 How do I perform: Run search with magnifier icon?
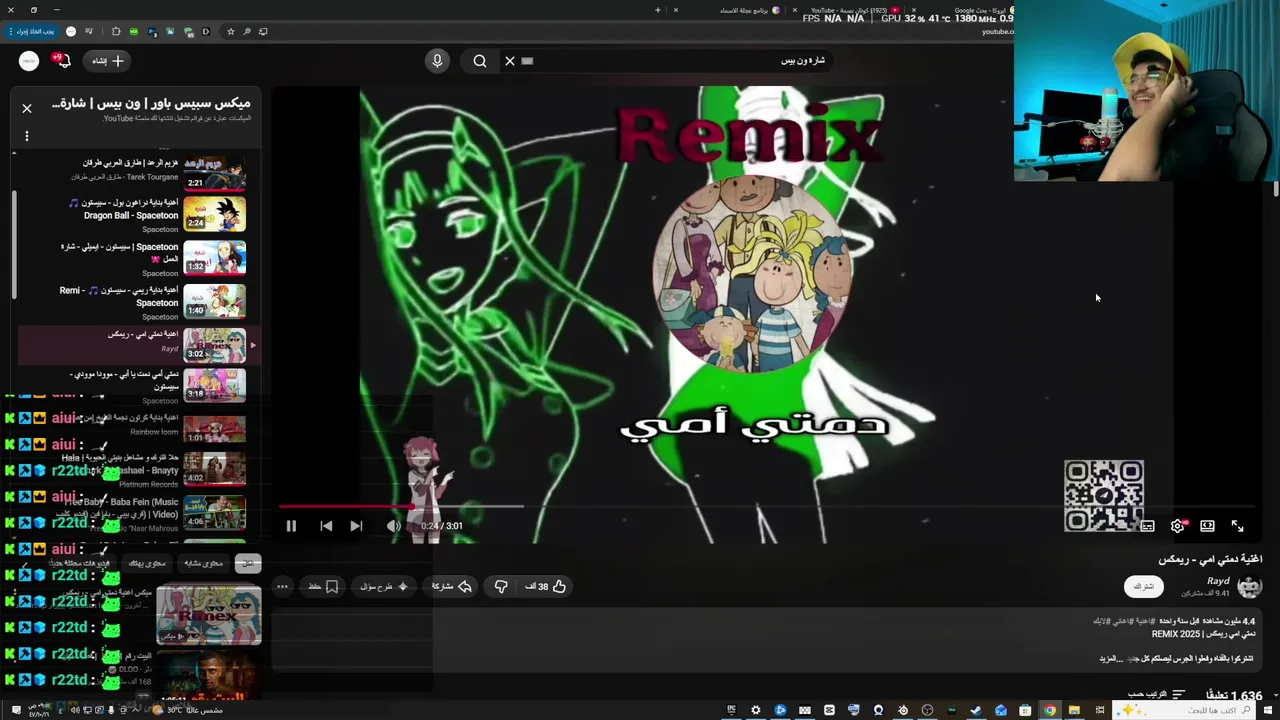point(480,61)
